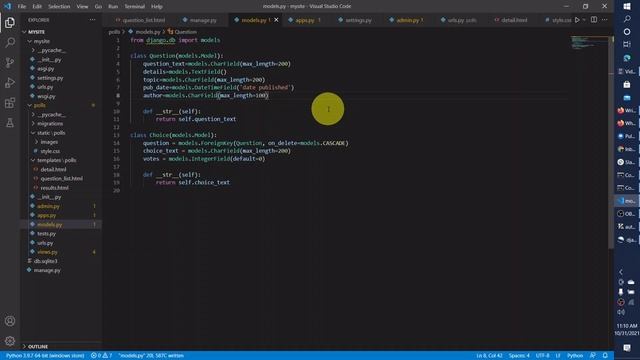
Task: Open the View menu
Action: pos(82,7)
